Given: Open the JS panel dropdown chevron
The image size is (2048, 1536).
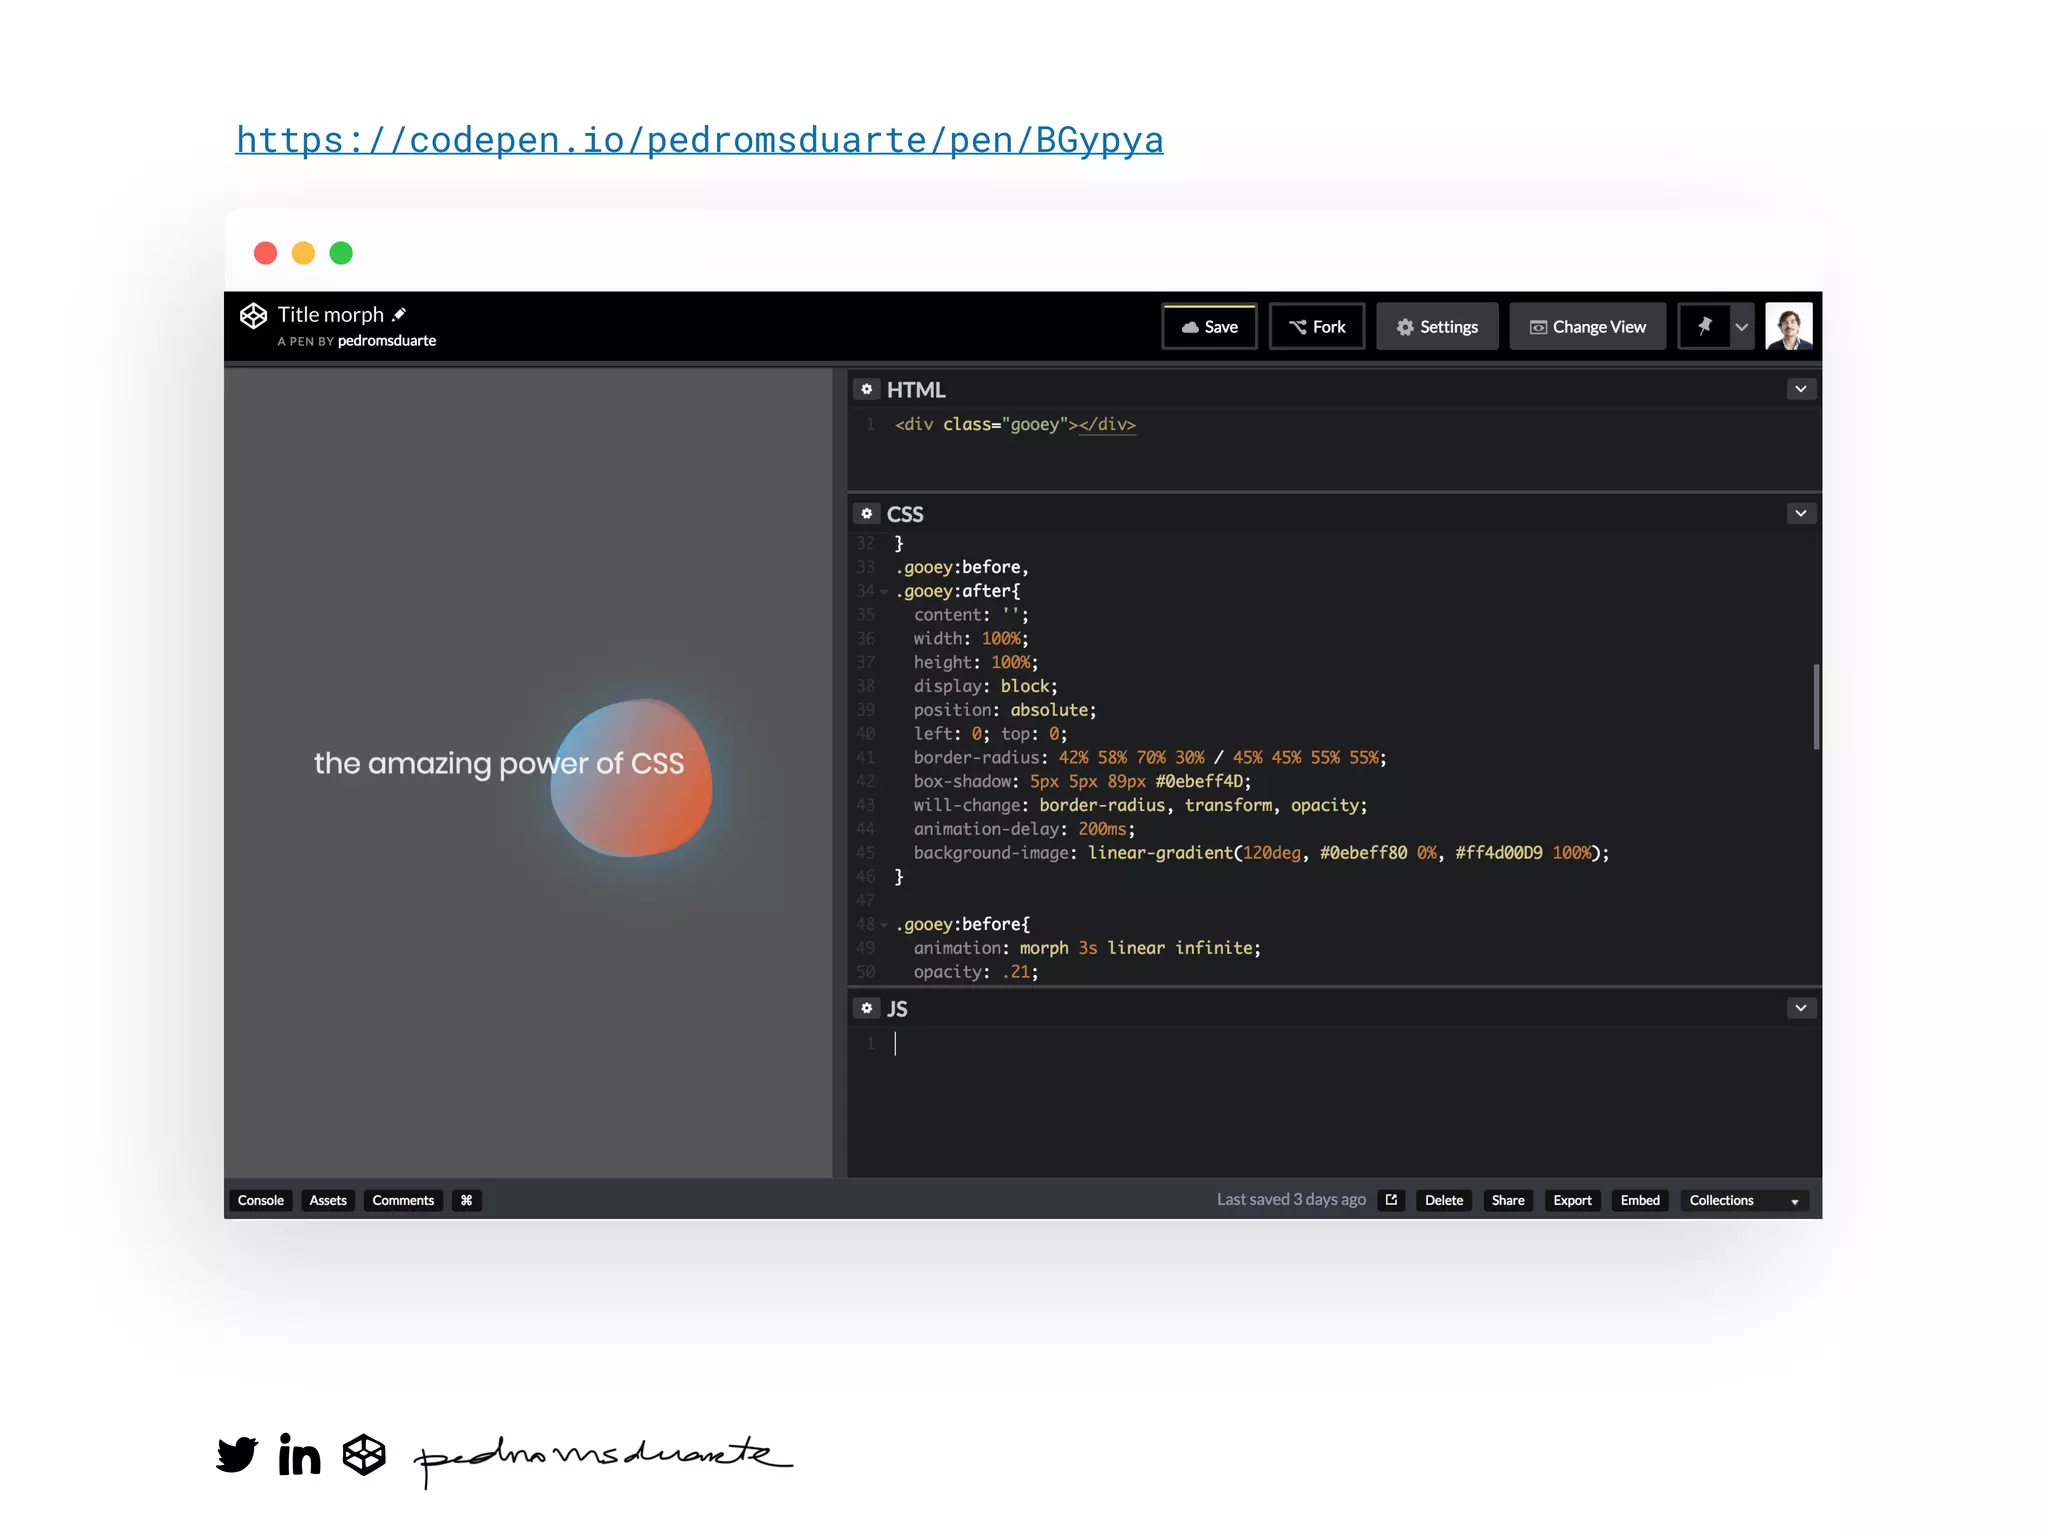Looking at the screenshot, I should (x=1801, y=1008).
